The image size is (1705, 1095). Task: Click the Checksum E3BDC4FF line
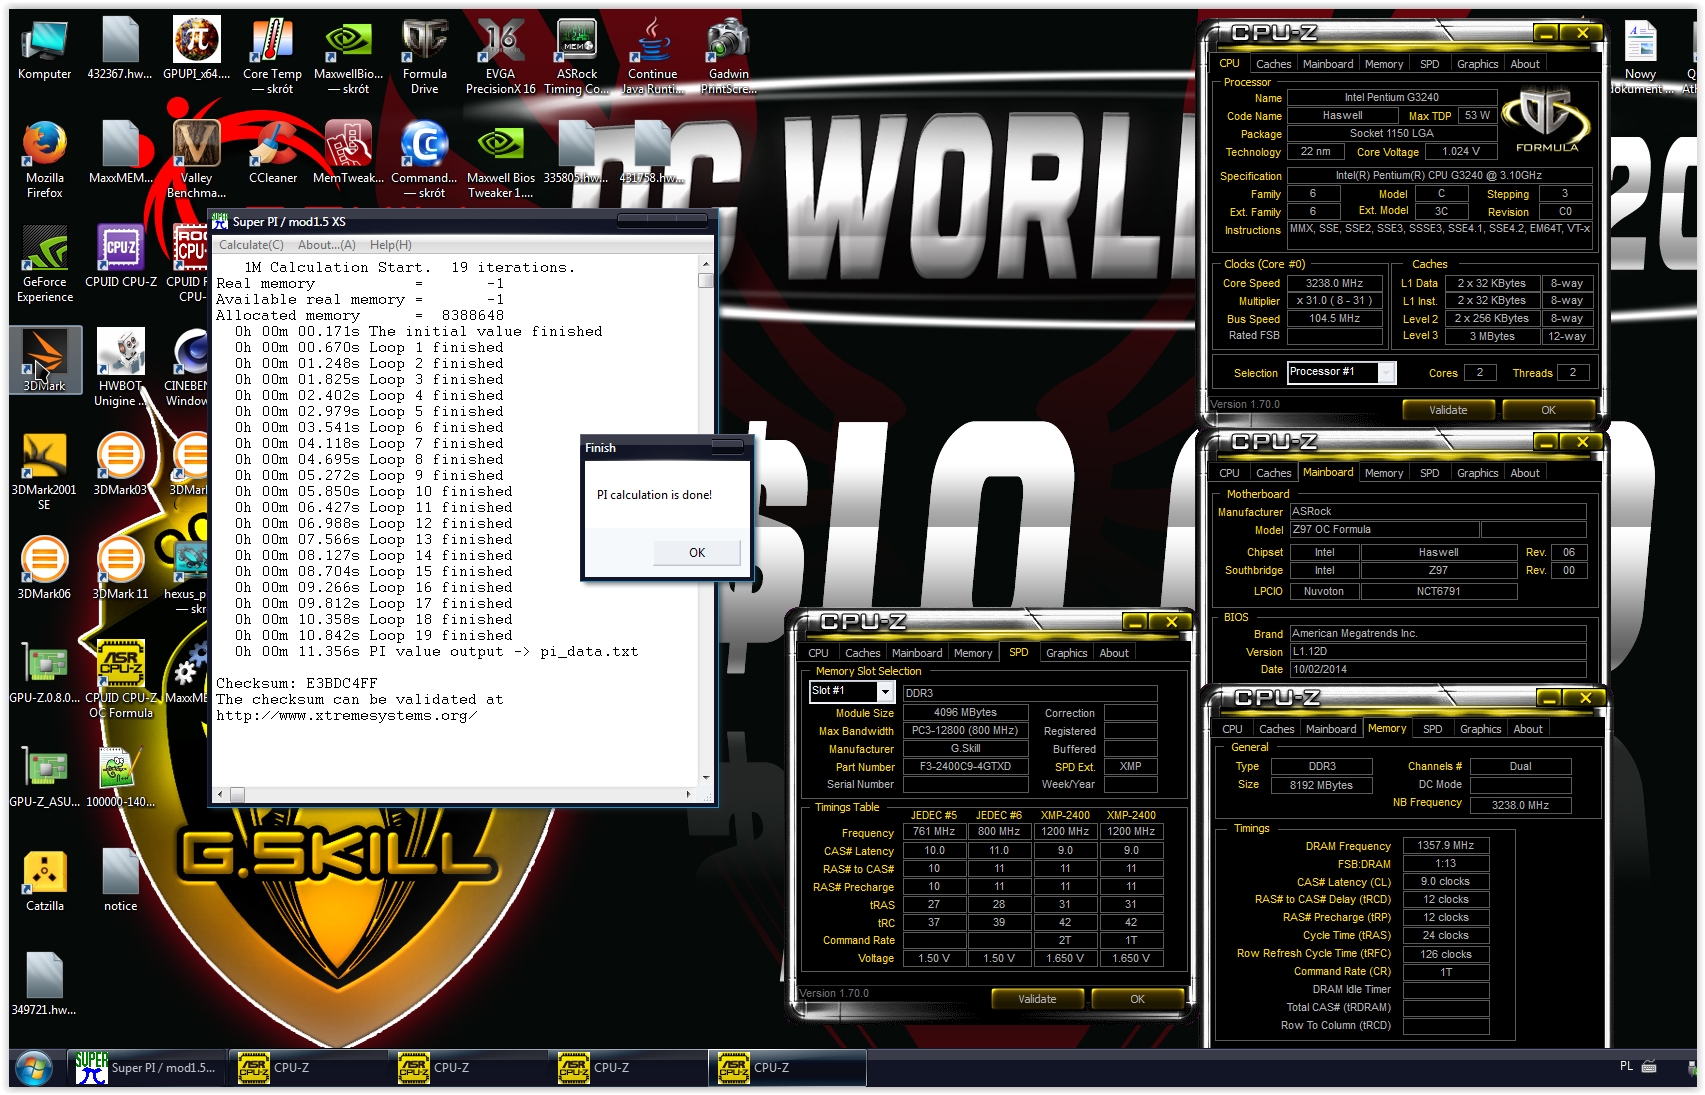coord(297,684)
